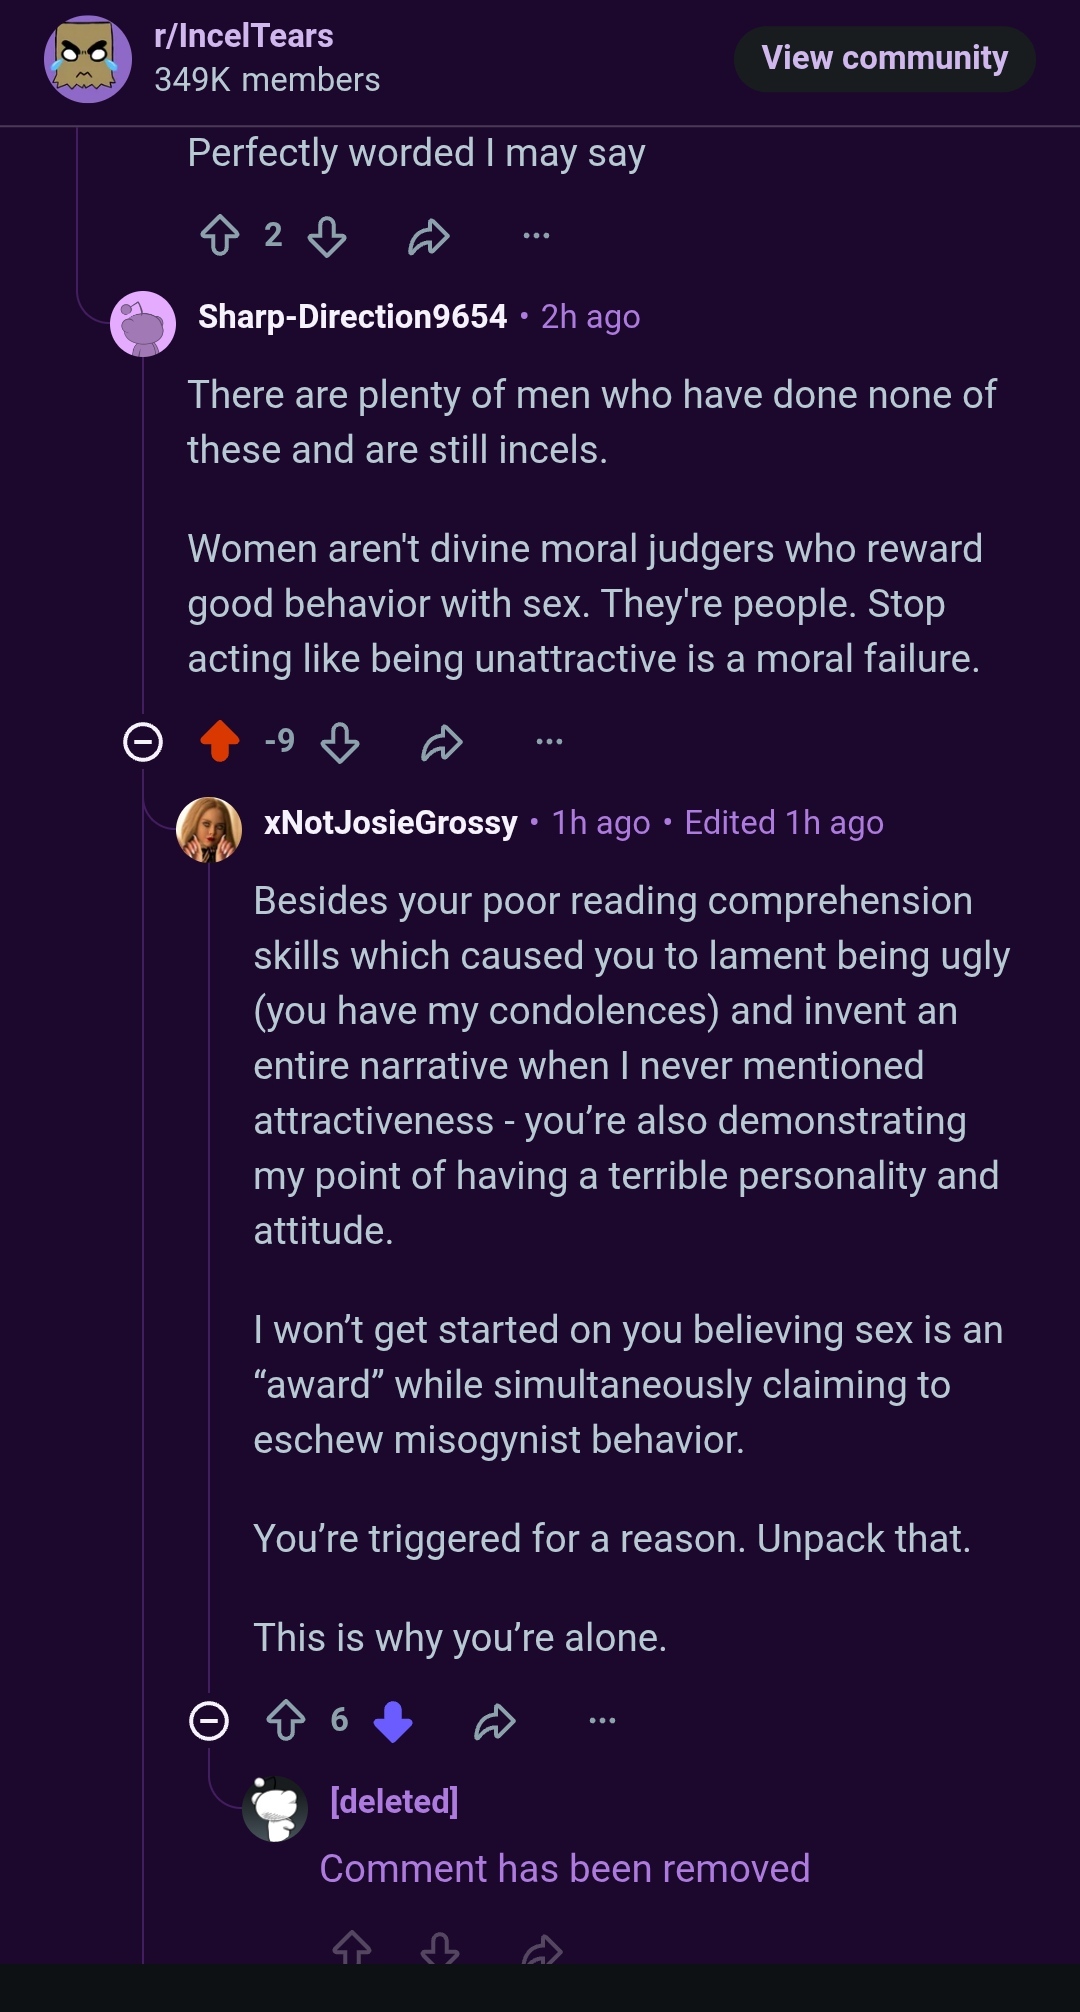The image size is (1080, 2012).
Task: Visit Sharp-Direction9654's profile via username
Action: point(353,317)
